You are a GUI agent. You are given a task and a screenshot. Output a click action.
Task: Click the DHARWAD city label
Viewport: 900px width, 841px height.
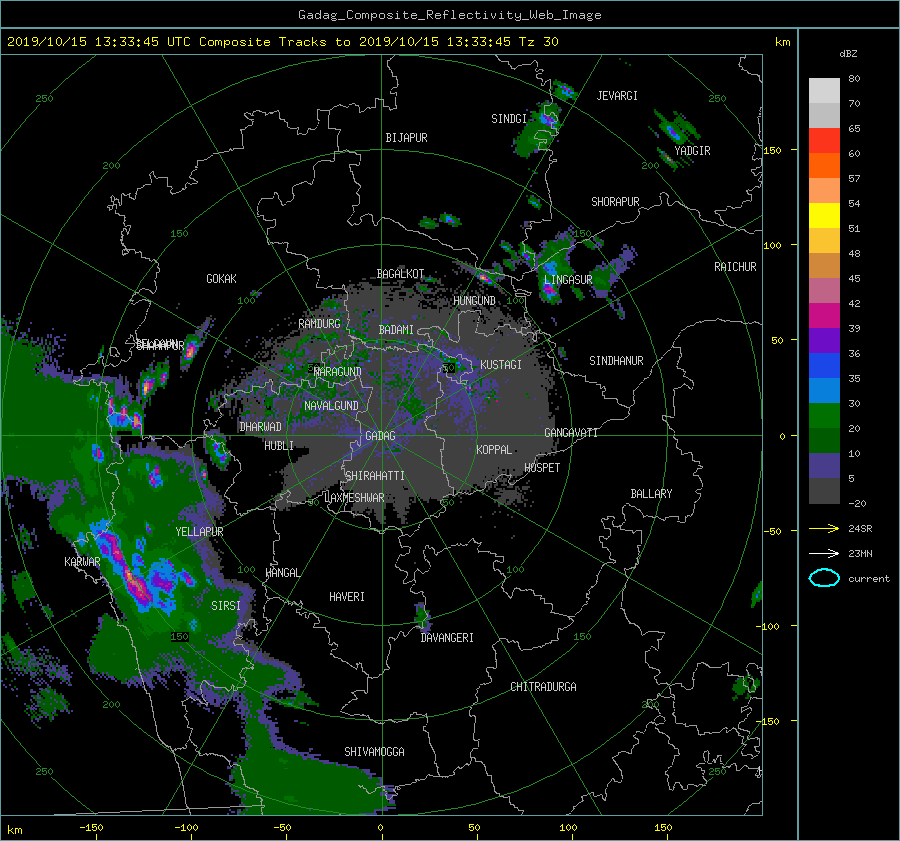tap(260, 427)
